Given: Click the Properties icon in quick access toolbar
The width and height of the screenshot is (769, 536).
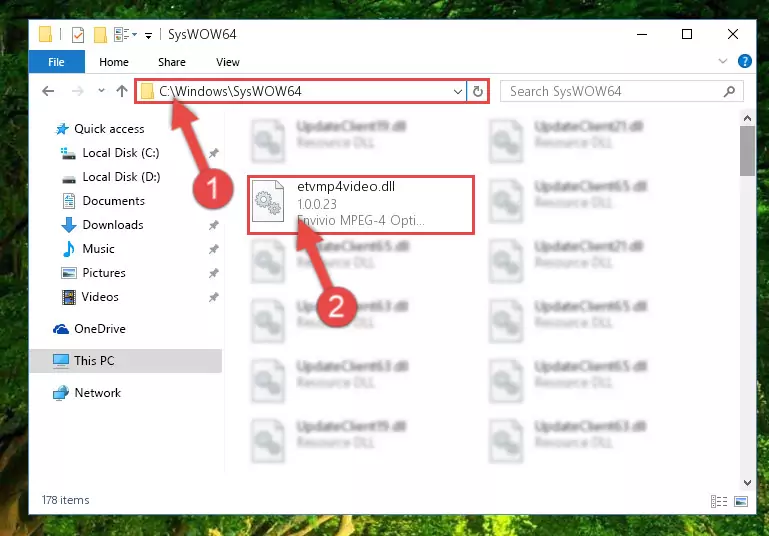Looking at the screenshot, I should coord(77,35).
